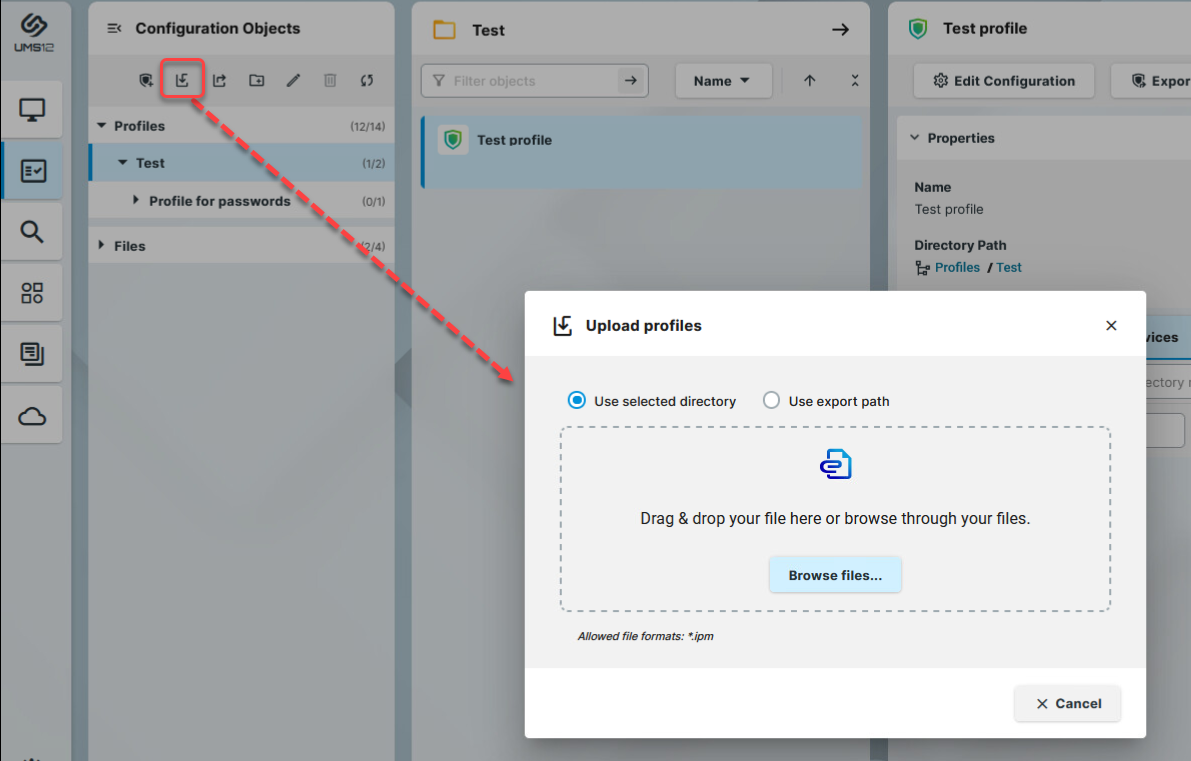1191x761 pixels.
Task: Click the create new directory icon
Action: click(x=256, y=80)
